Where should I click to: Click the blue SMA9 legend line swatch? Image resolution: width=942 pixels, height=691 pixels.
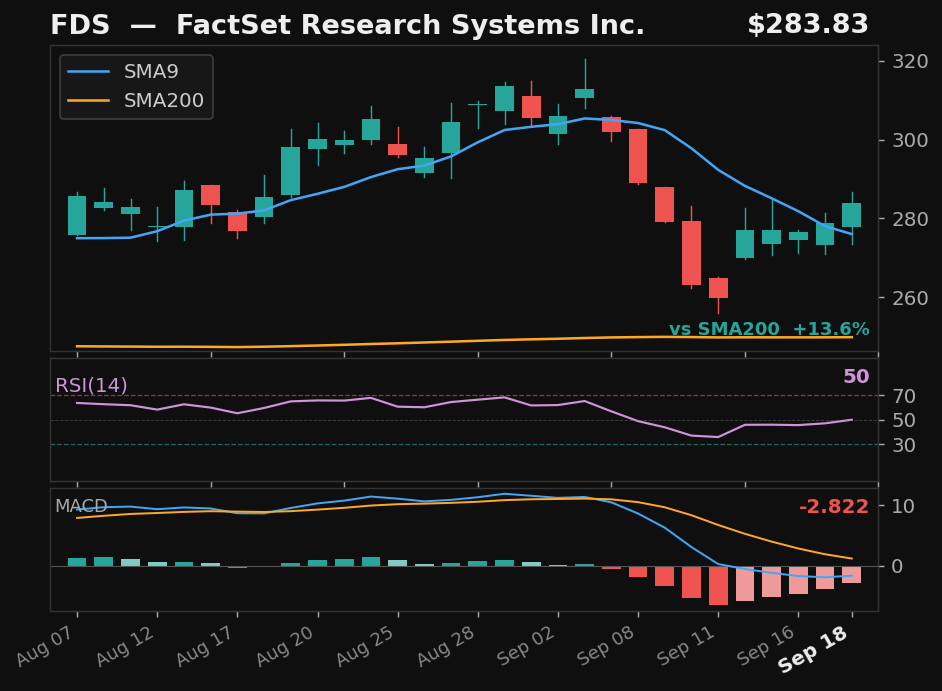click(88, 72)
